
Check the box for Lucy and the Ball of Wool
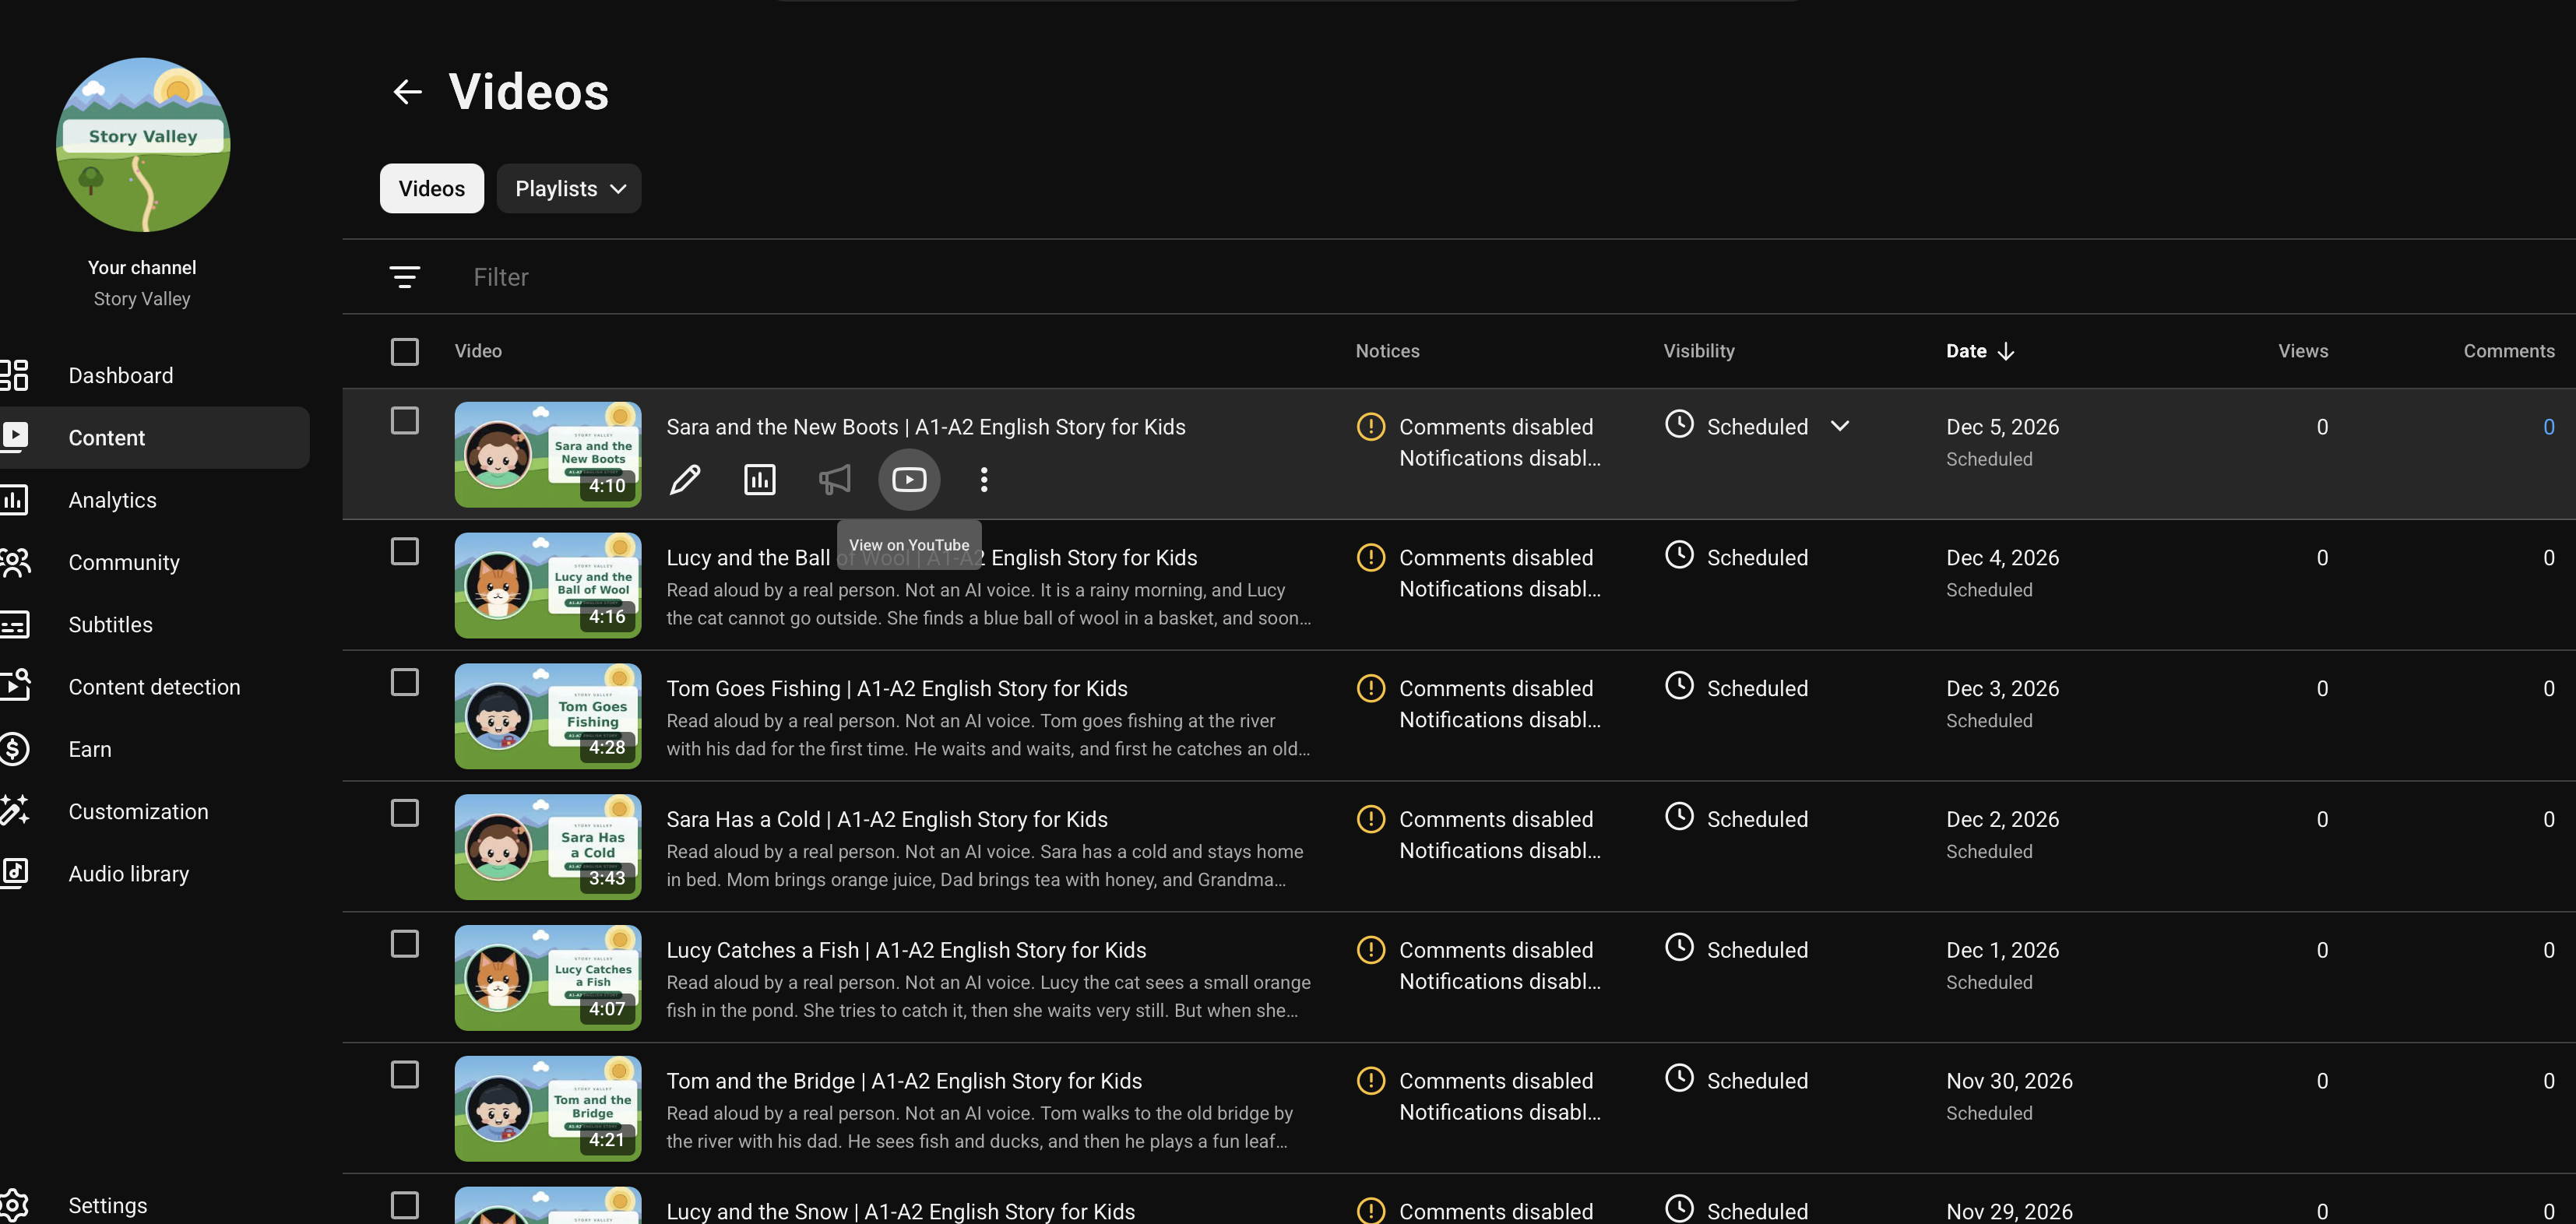coord(405,552)
